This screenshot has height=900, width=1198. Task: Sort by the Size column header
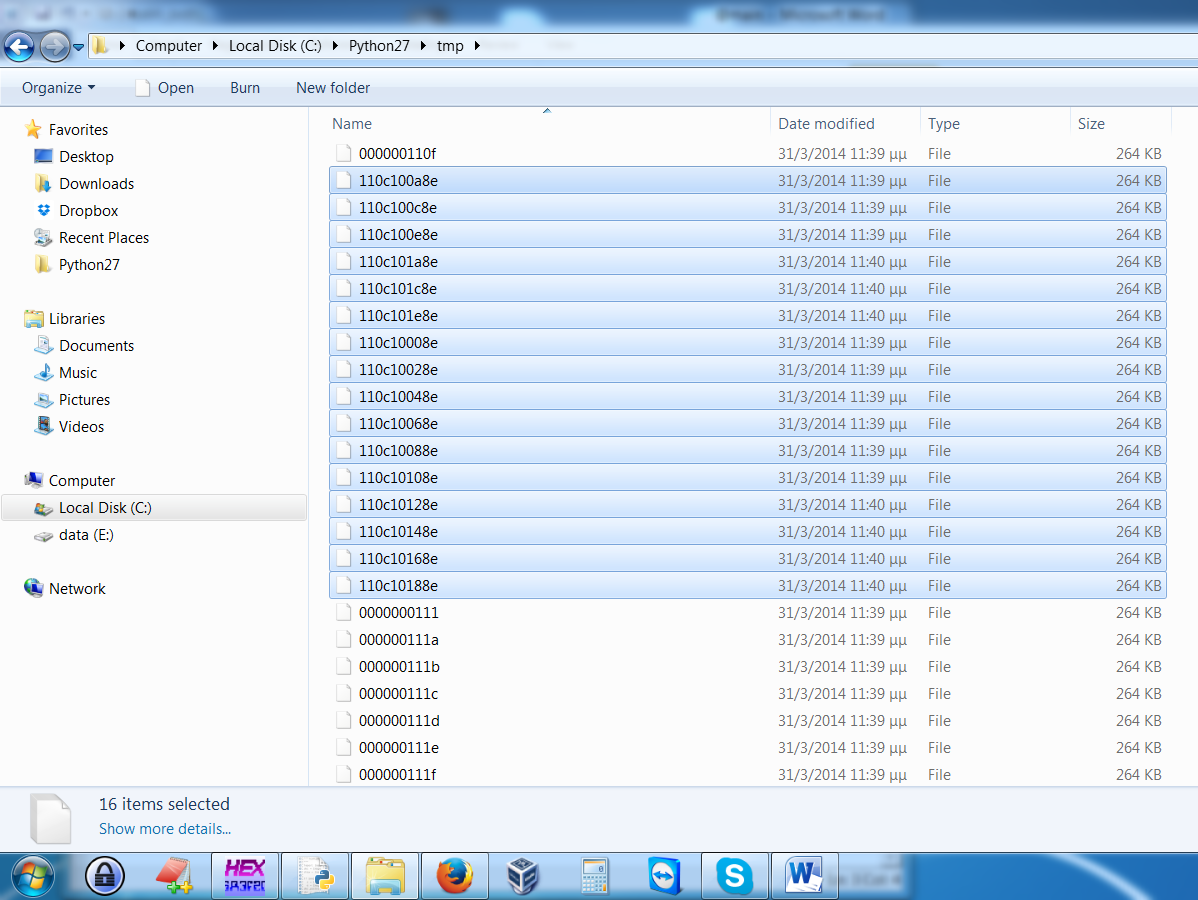click(x=1121, y=124)
